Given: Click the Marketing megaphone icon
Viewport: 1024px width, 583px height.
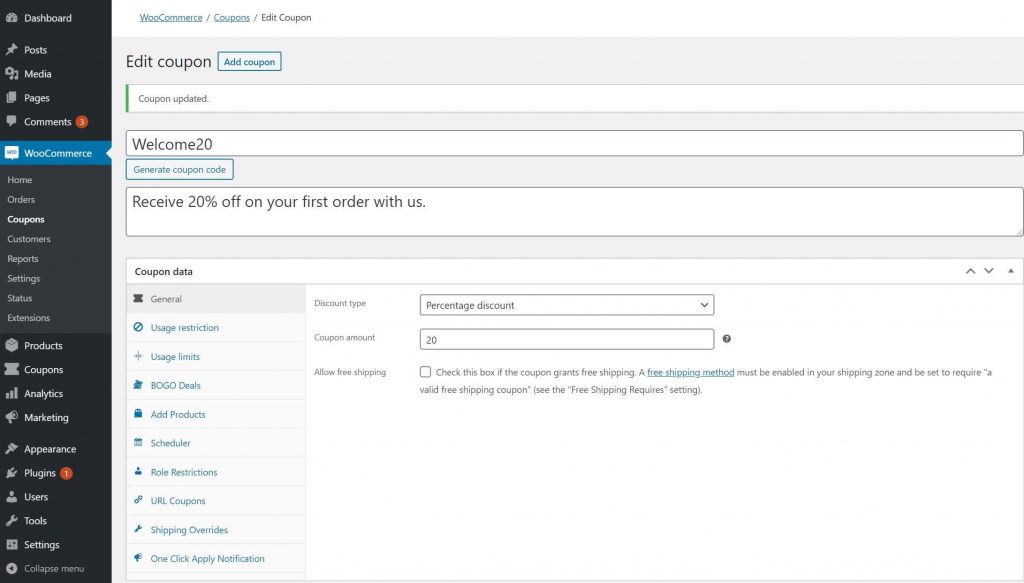Looking at the screenshot, I should point(12,417).
